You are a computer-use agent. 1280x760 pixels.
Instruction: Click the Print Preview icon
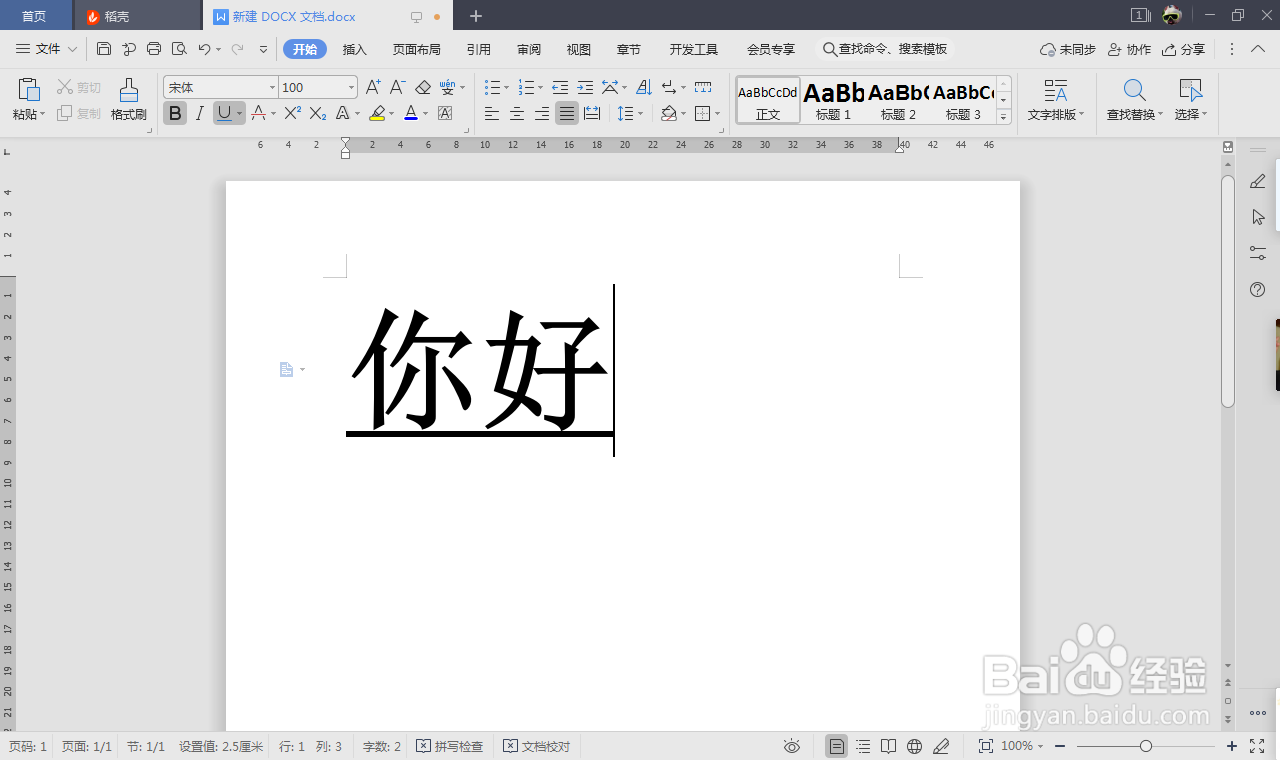(x=179, y=48)
